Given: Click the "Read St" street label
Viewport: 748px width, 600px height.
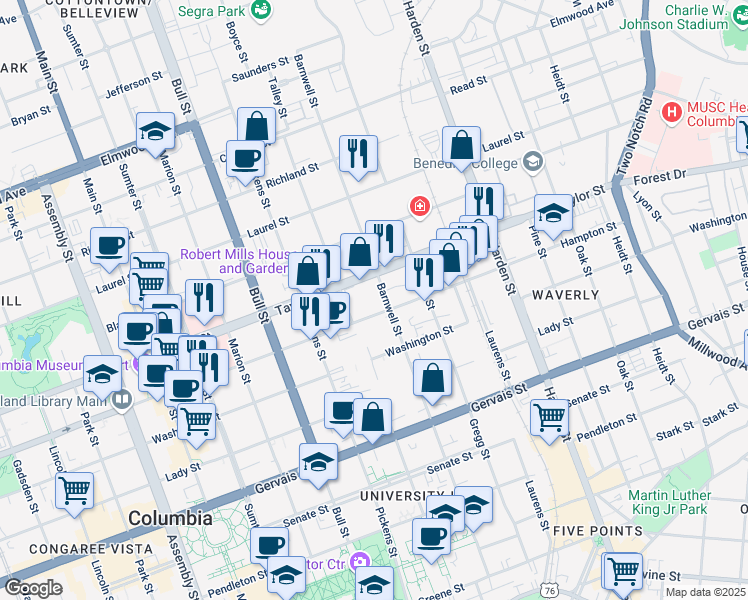Looking at the screenshot, I should pos(468,85).
